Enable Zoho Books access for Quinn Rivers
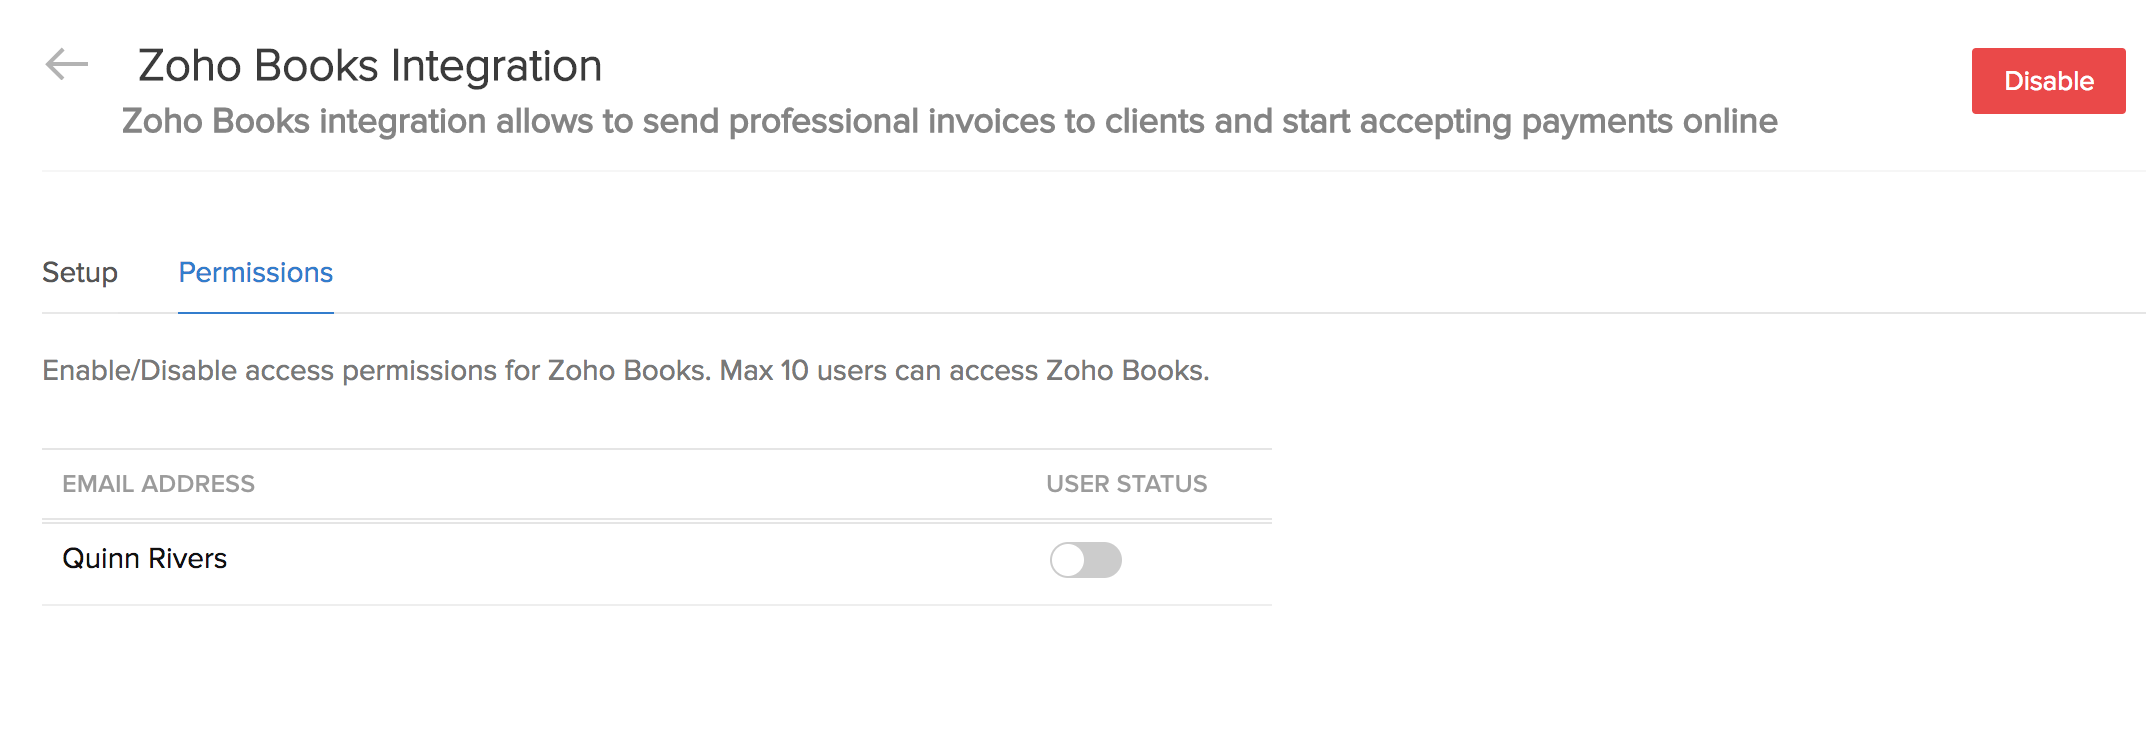 (1086, 560)
